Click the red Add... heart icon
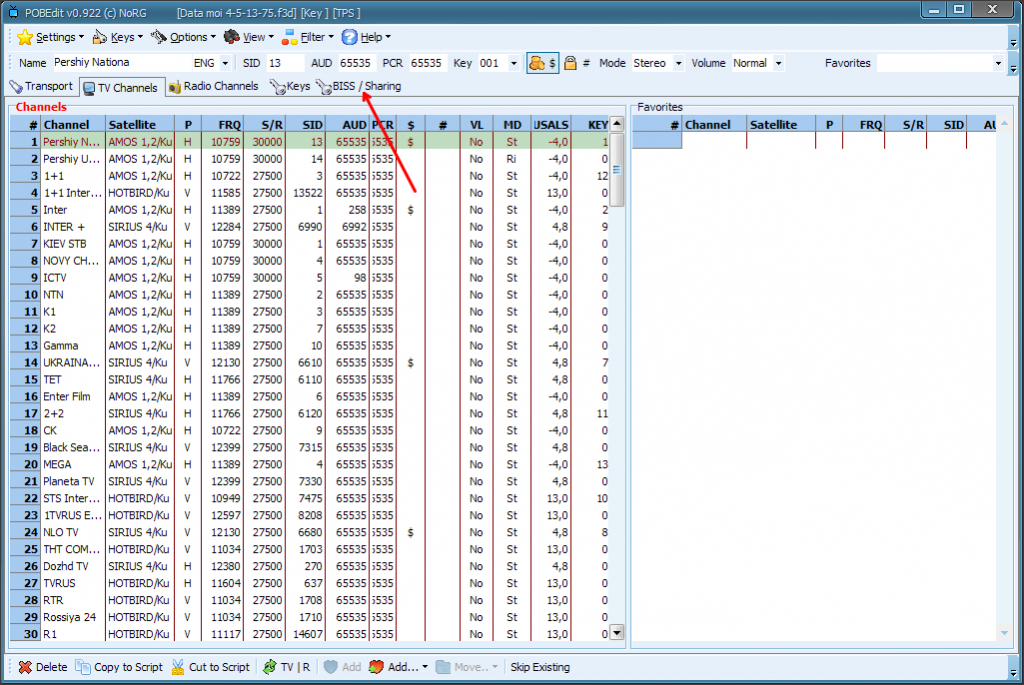This screenshot has width=1024, height=685. point(376,667)
